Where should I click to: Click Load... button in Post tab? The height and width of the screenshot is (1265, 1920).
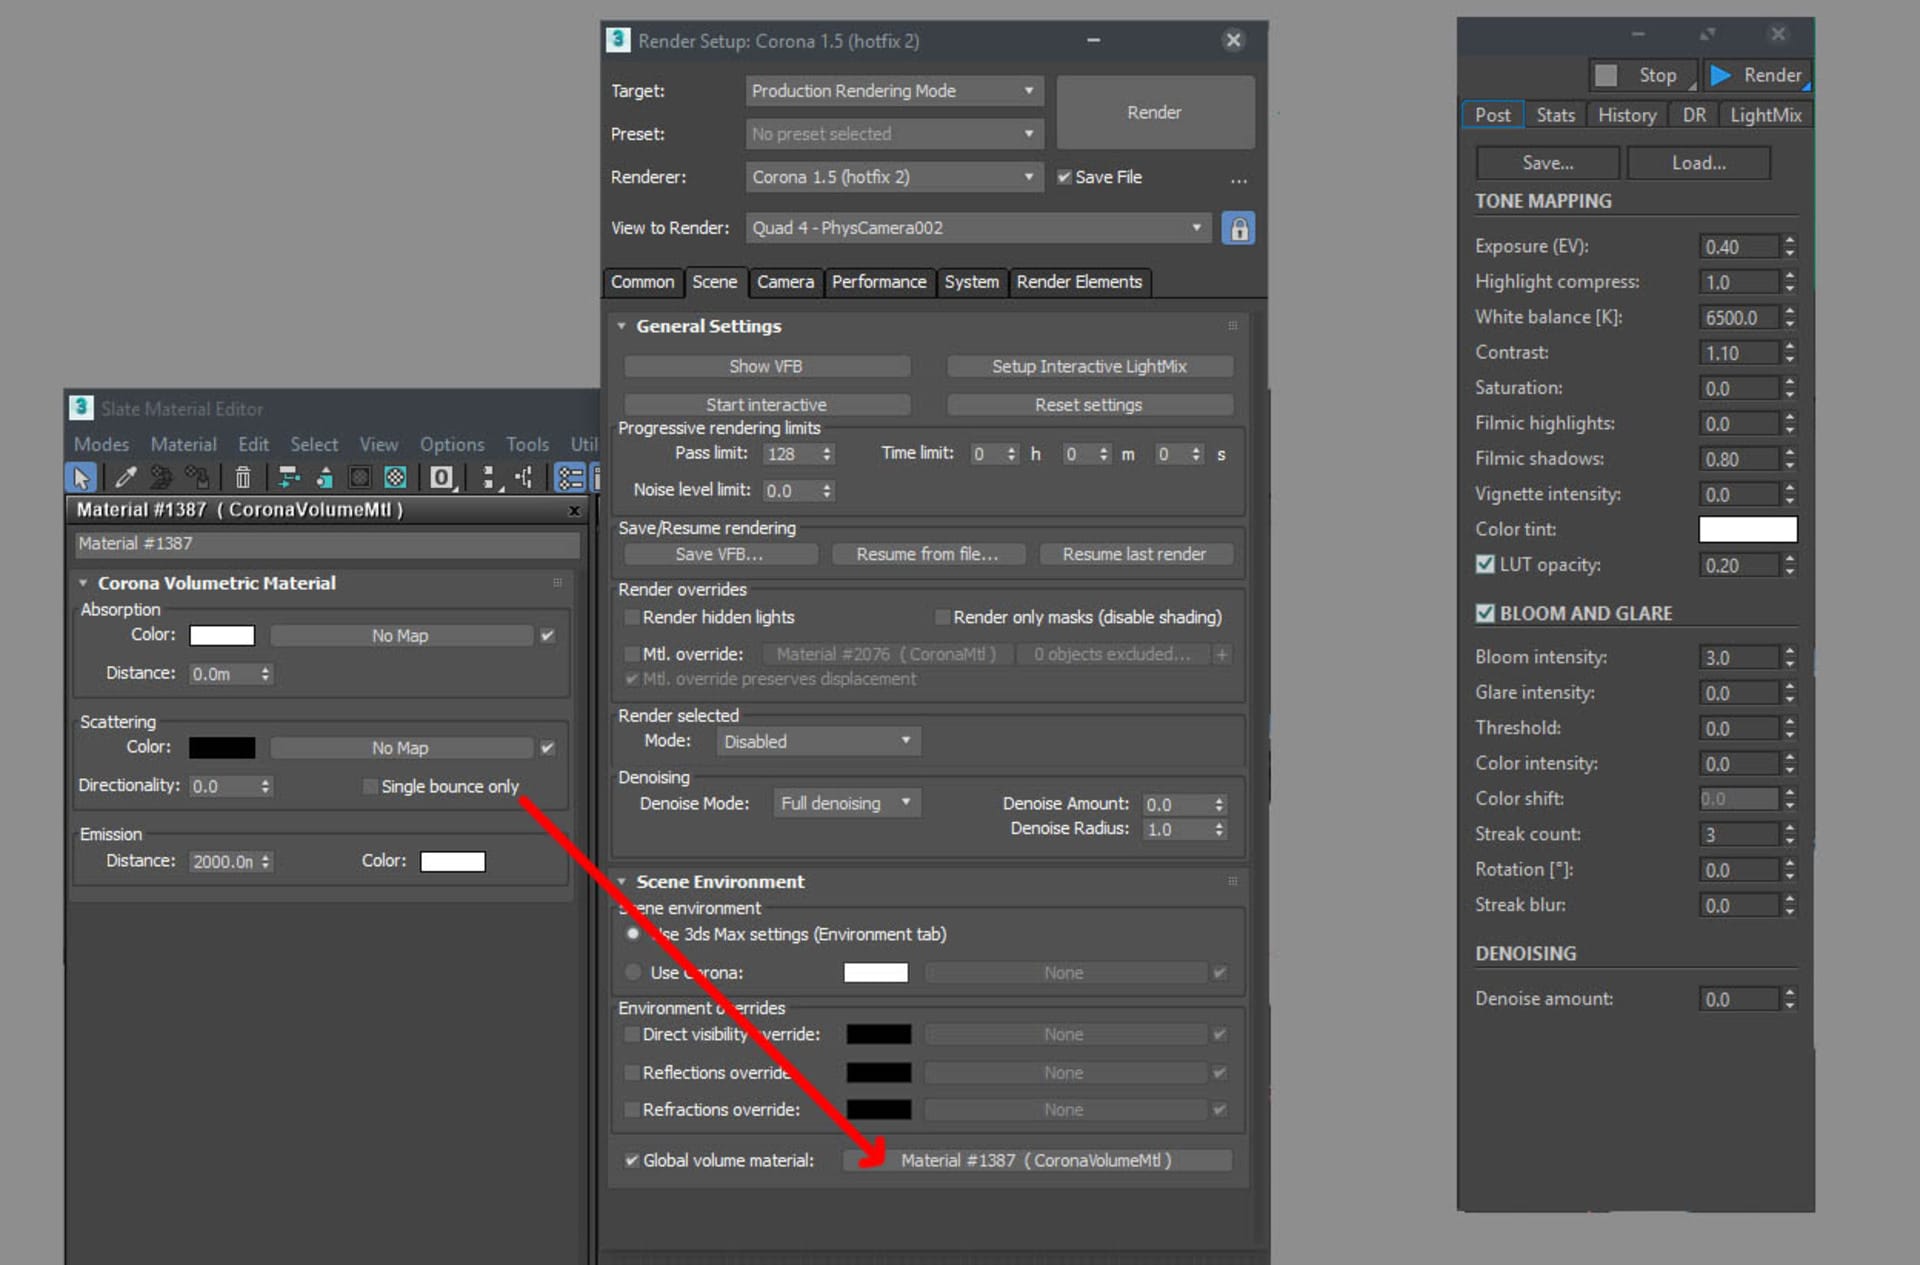tap(1698, 163)
